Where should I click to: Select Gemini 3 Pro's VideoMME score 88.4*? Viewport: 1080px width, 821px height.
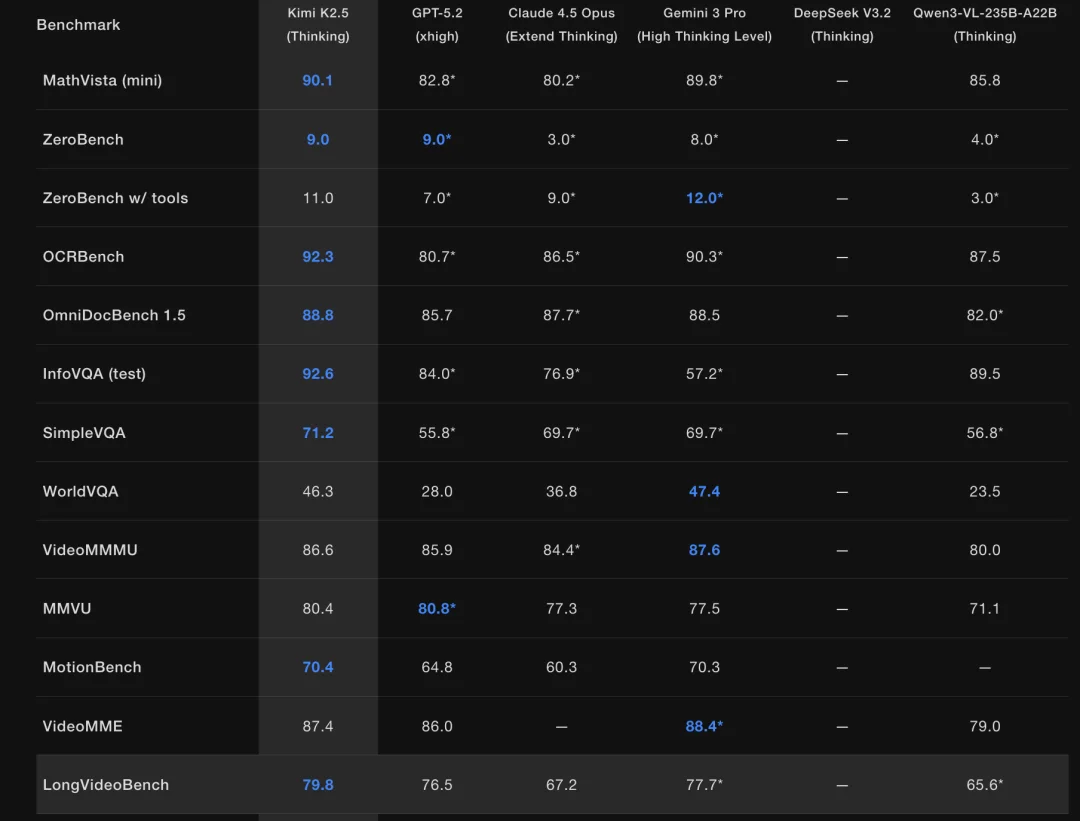[704, 726]
